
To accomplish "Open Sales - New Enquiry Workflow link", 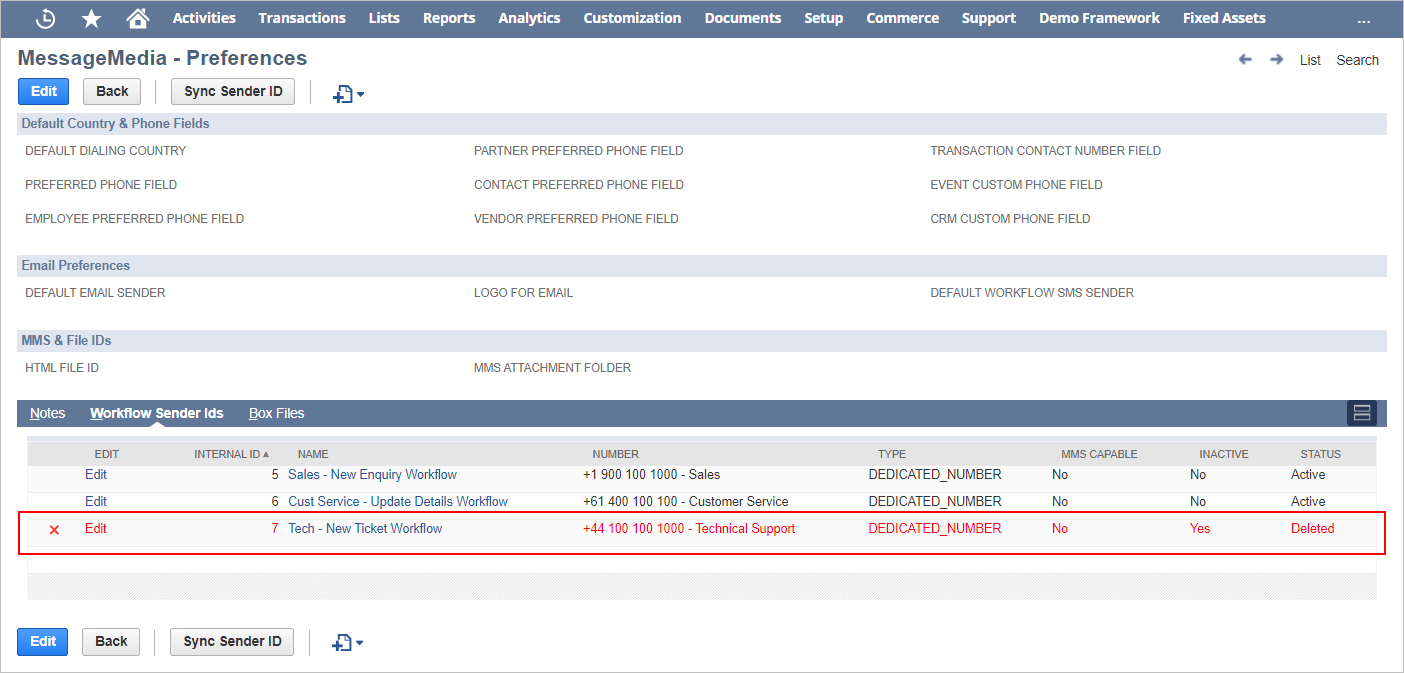I will pyautogui.click(x=372, y=475).
